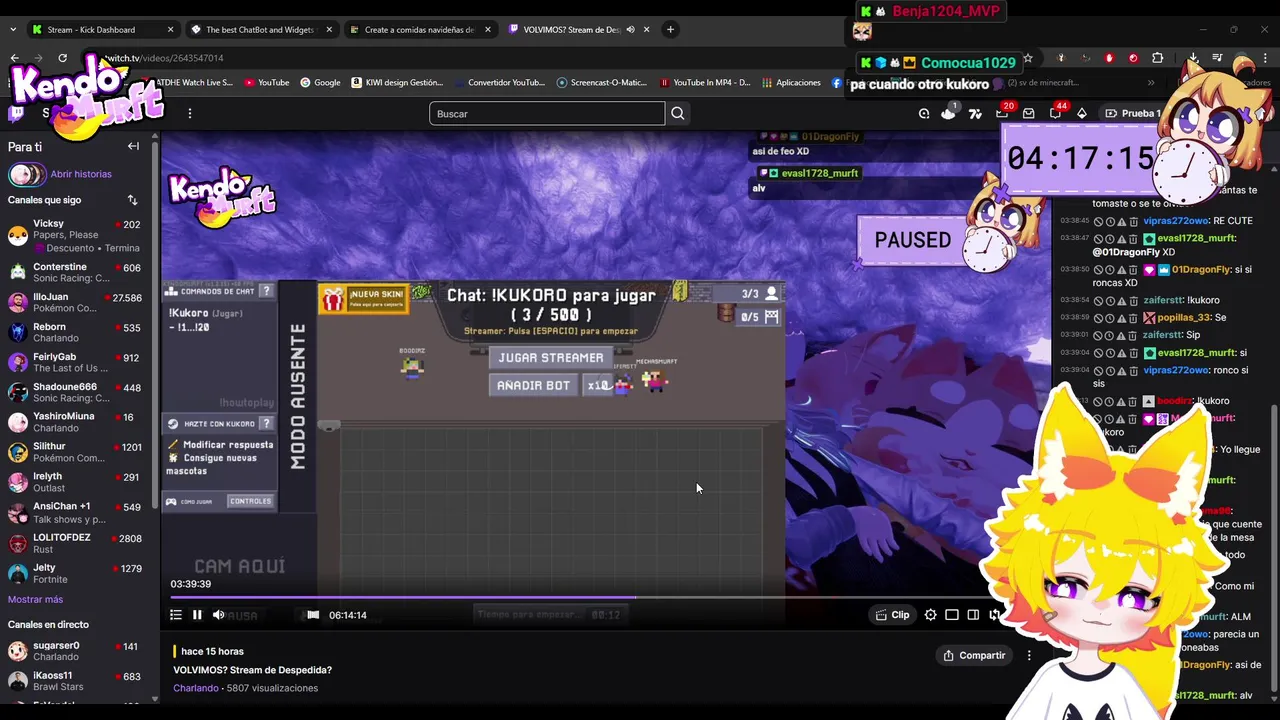This screenshot has height=720, width=1280.
Task: Open sugarser0 live channel
Action: (78, 651)
